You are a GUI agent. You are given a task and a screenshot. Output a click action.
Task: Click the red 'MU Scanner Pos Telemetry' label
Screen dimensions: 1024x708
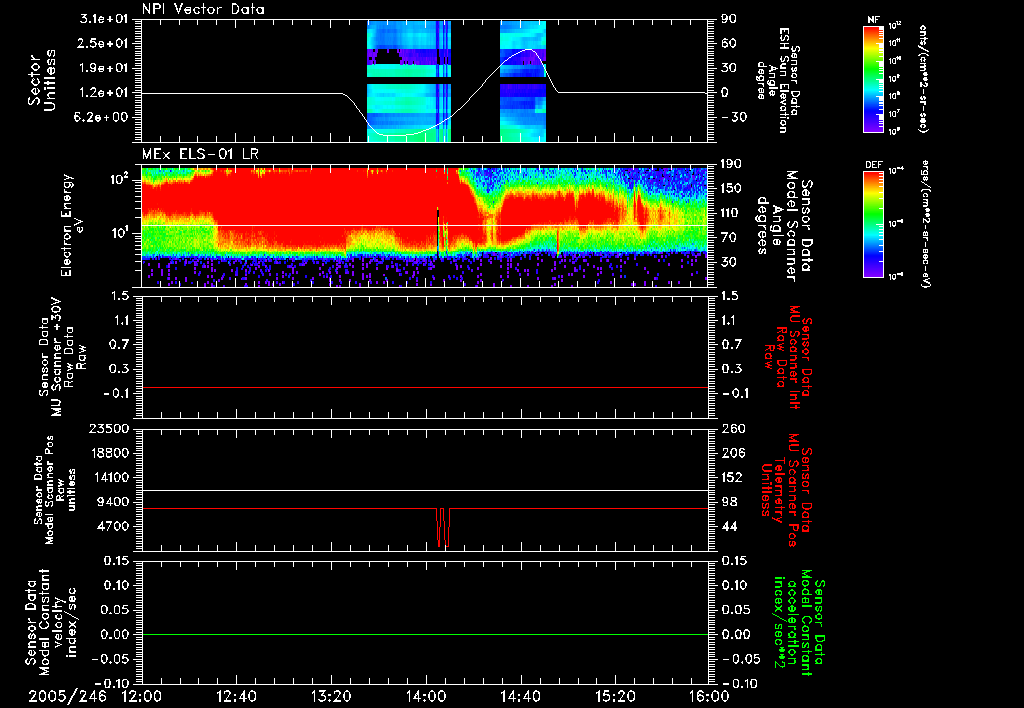point(786,490)
